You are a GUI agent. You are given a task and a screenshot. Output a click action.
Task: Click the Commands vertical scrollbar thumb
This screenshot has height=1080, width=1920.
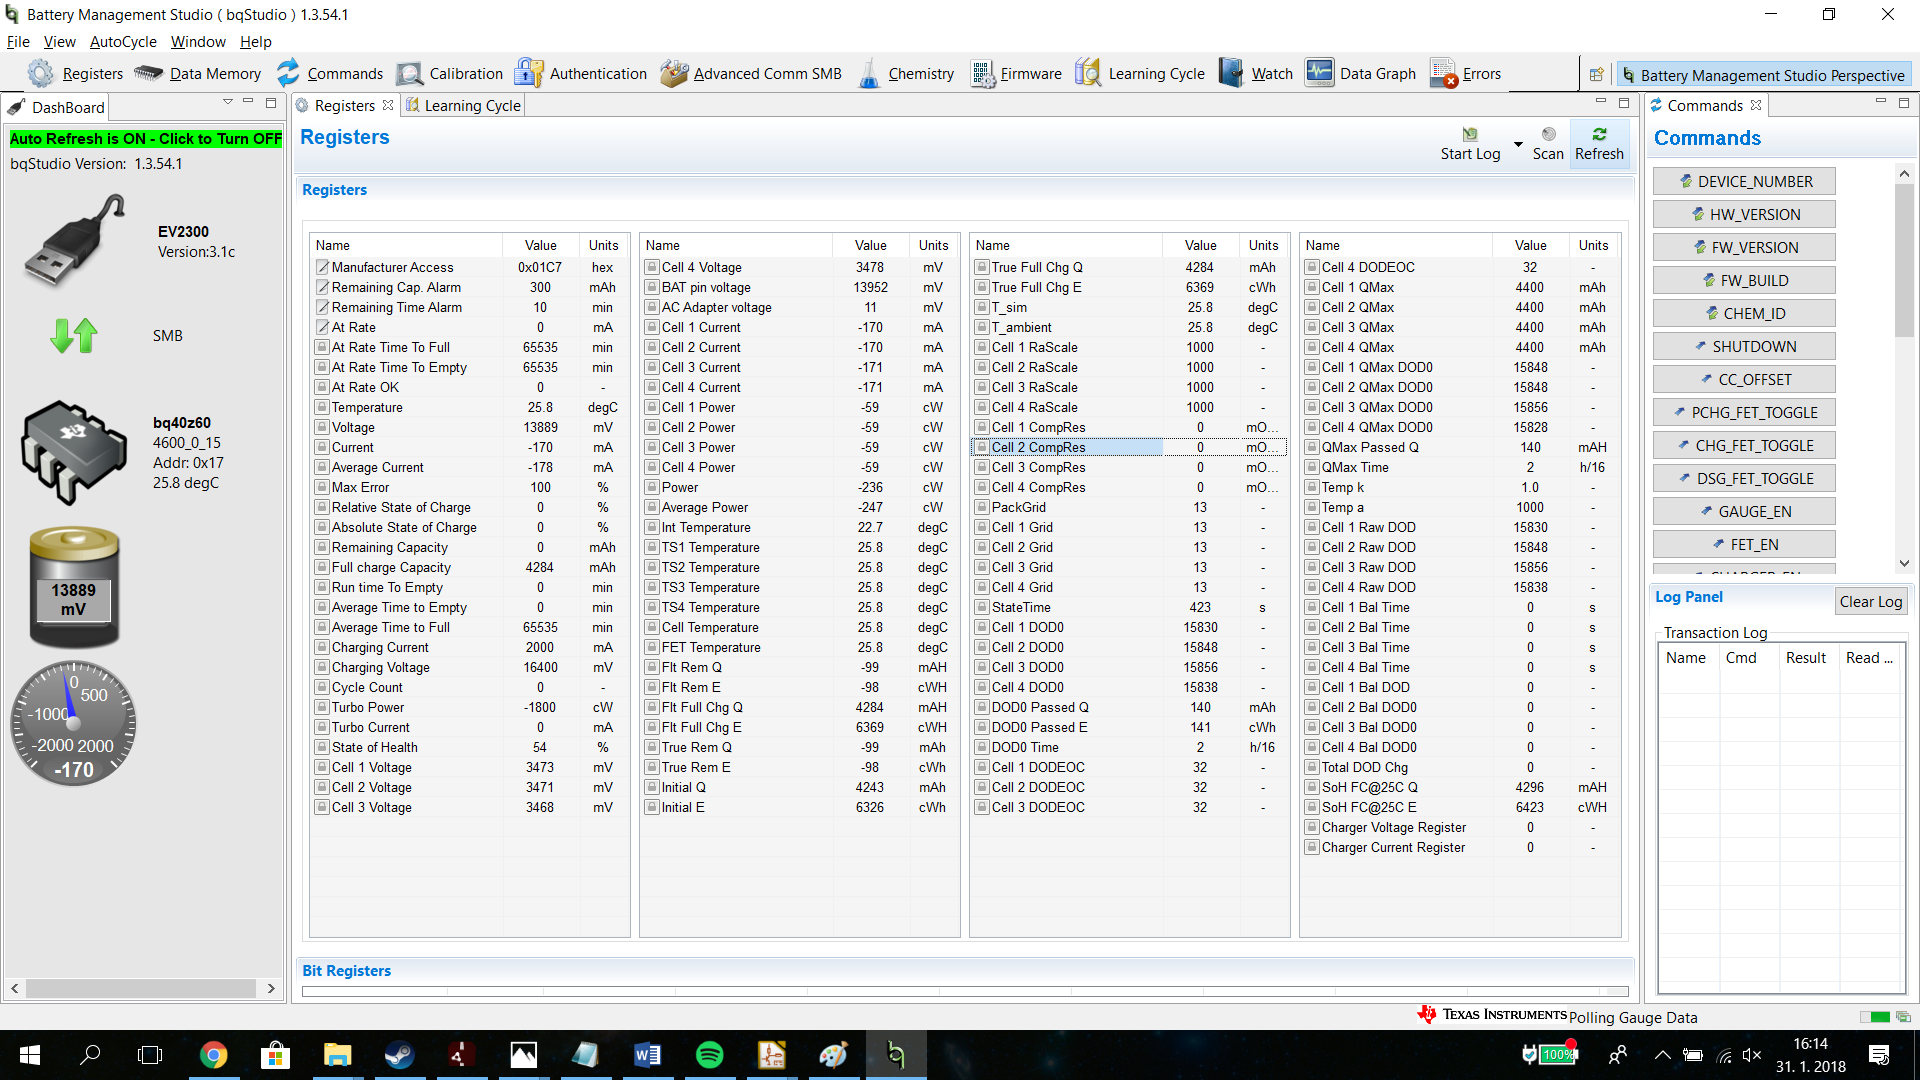(1904, 260)
